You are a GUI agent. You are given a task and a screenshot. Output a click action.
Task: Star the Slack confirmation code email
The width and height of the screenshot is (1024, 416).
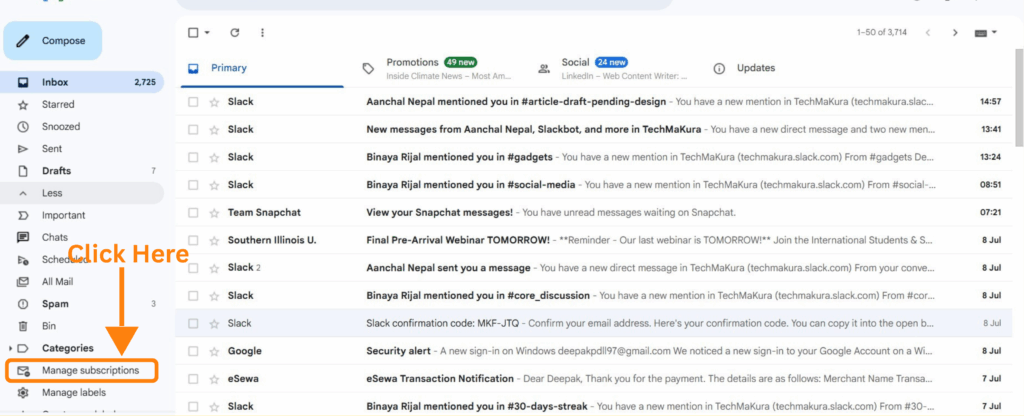(214, 323)
